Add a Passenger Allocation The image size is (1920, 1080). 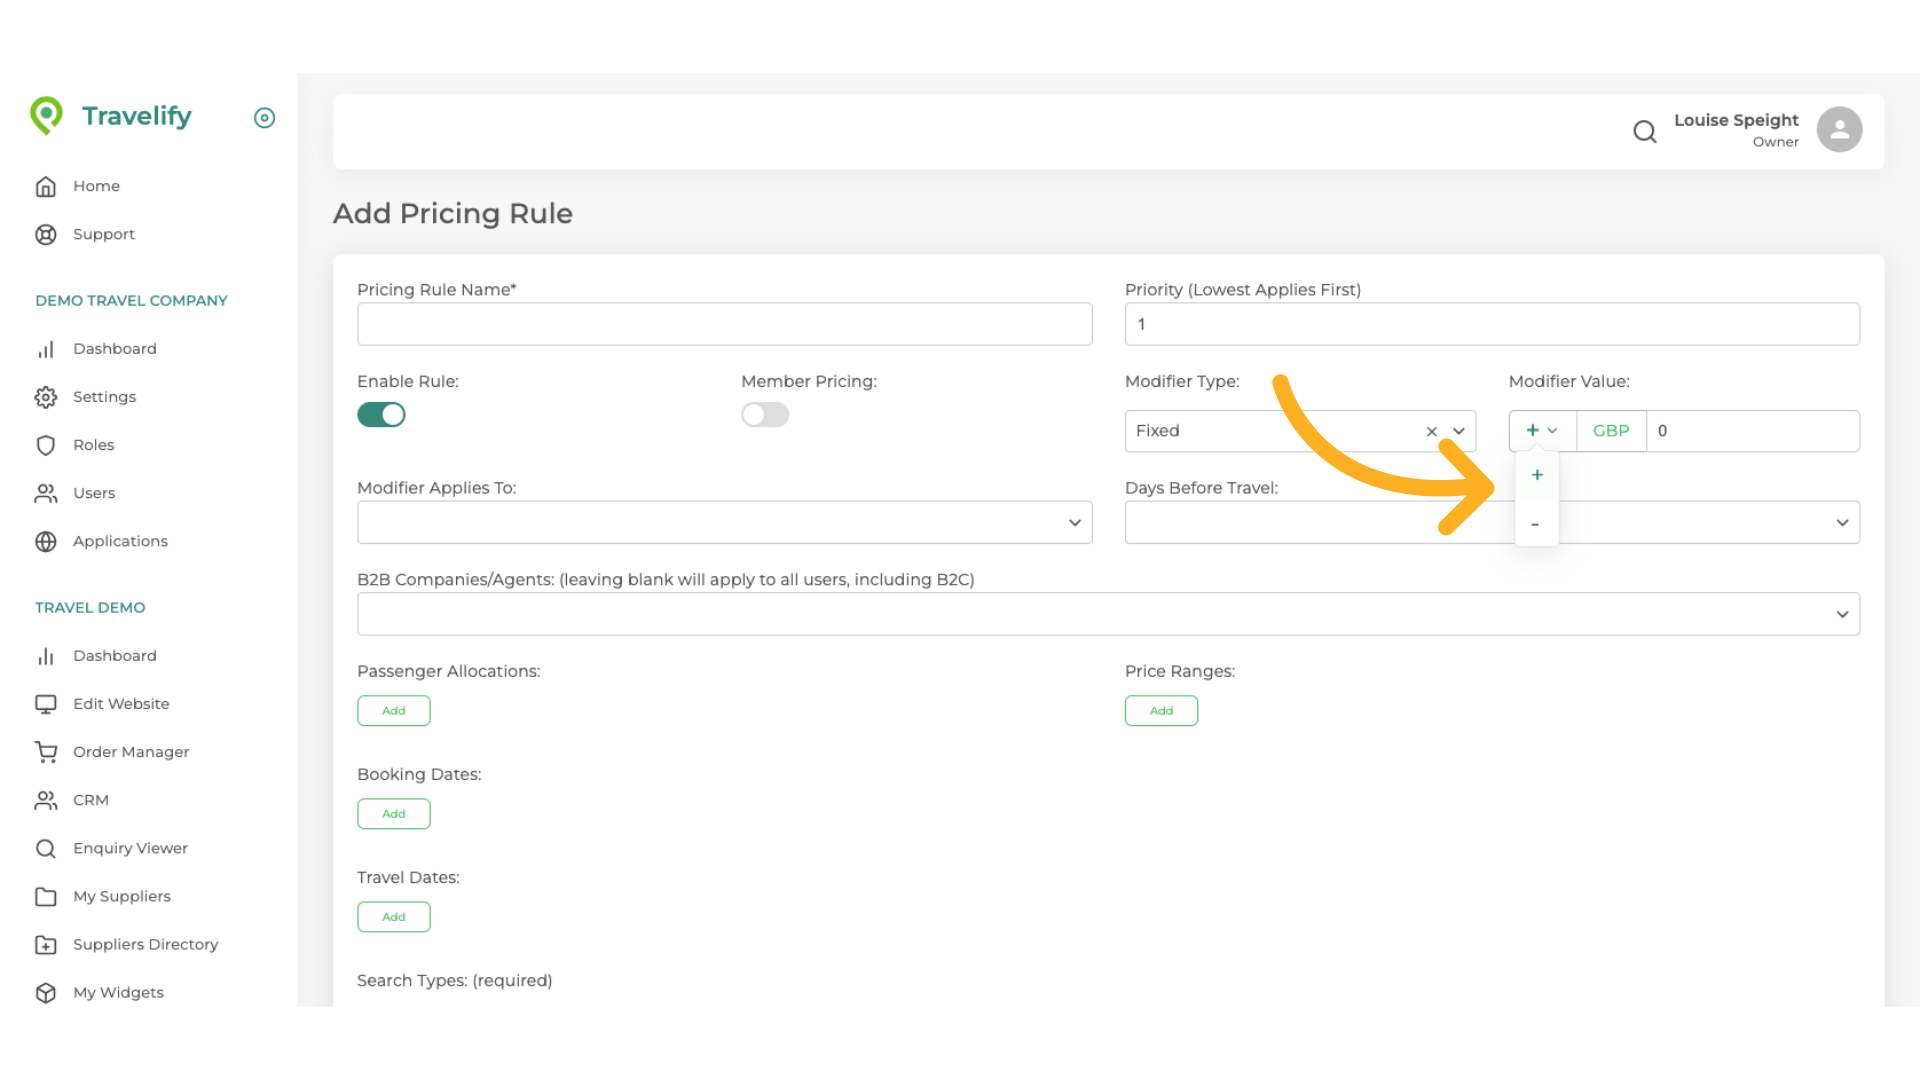[393, 710]
